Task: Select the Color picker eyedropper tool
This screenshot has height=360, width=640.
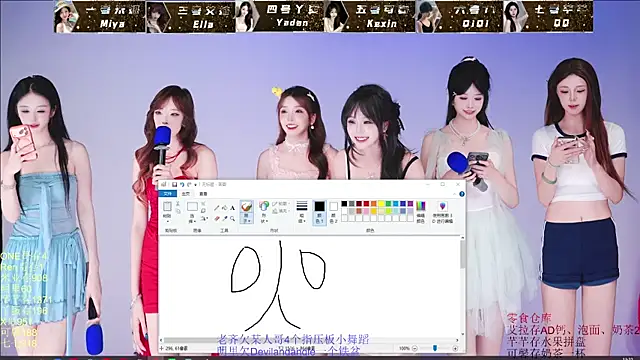Action: [224, 219]
